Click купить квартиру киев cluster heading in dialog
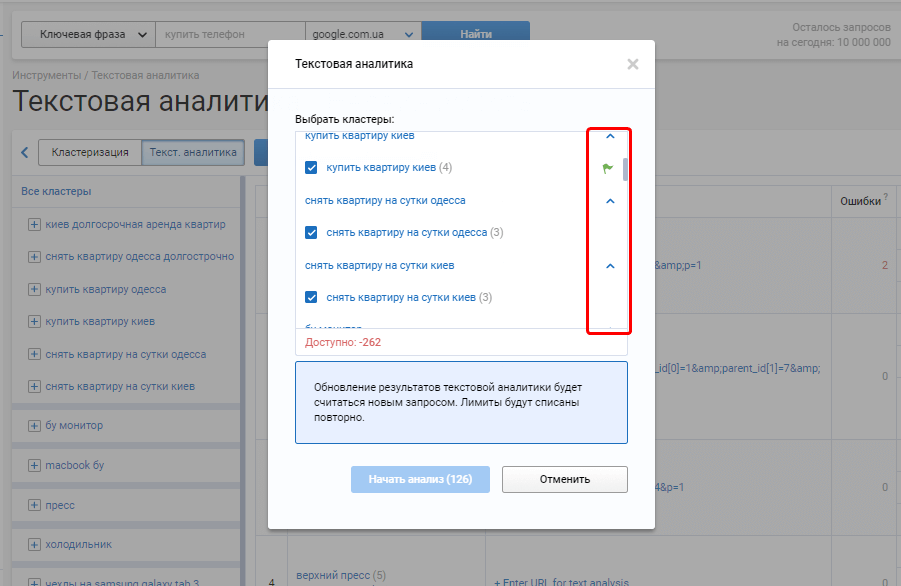The image size is (901, 586). [x=360, y=136]
